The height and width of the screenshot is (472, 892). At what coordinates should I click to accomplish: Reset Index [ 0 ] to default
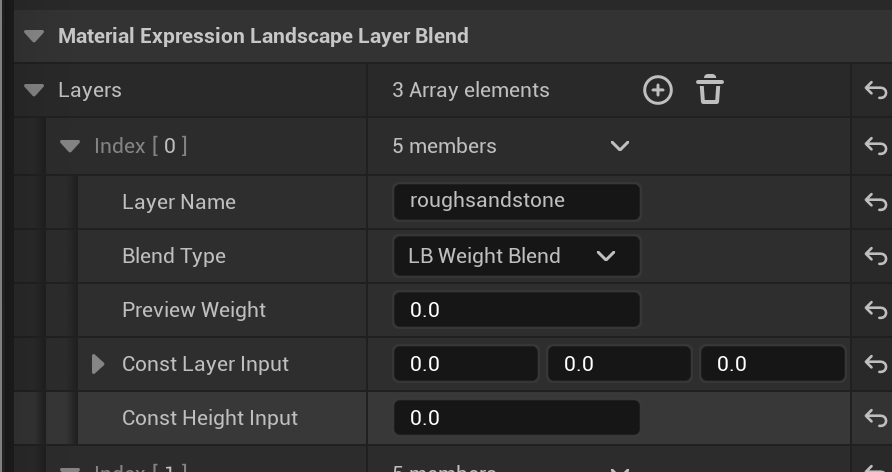[x=875, y=146]
